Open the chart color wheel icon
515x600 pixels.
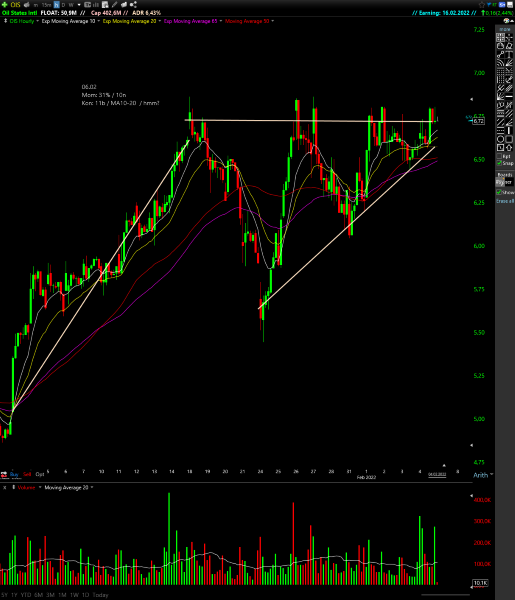(507, 21)
